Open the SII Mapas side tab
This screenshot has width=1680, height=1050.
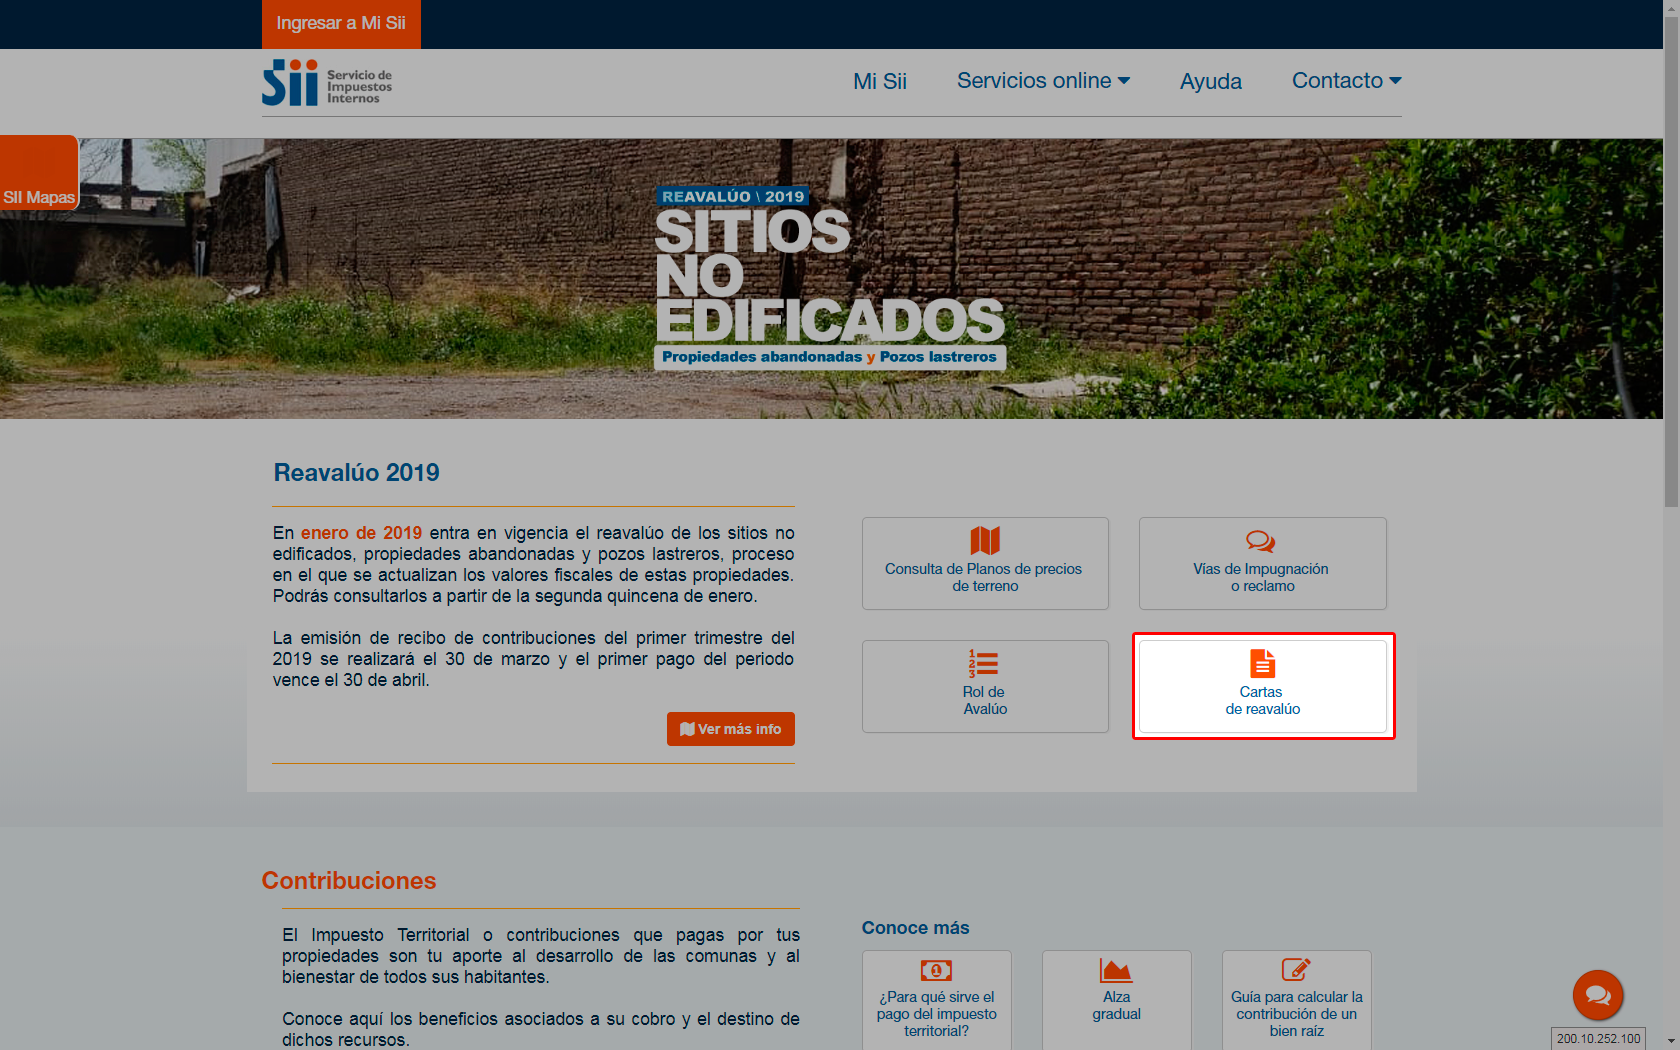[x=39, y=173]
